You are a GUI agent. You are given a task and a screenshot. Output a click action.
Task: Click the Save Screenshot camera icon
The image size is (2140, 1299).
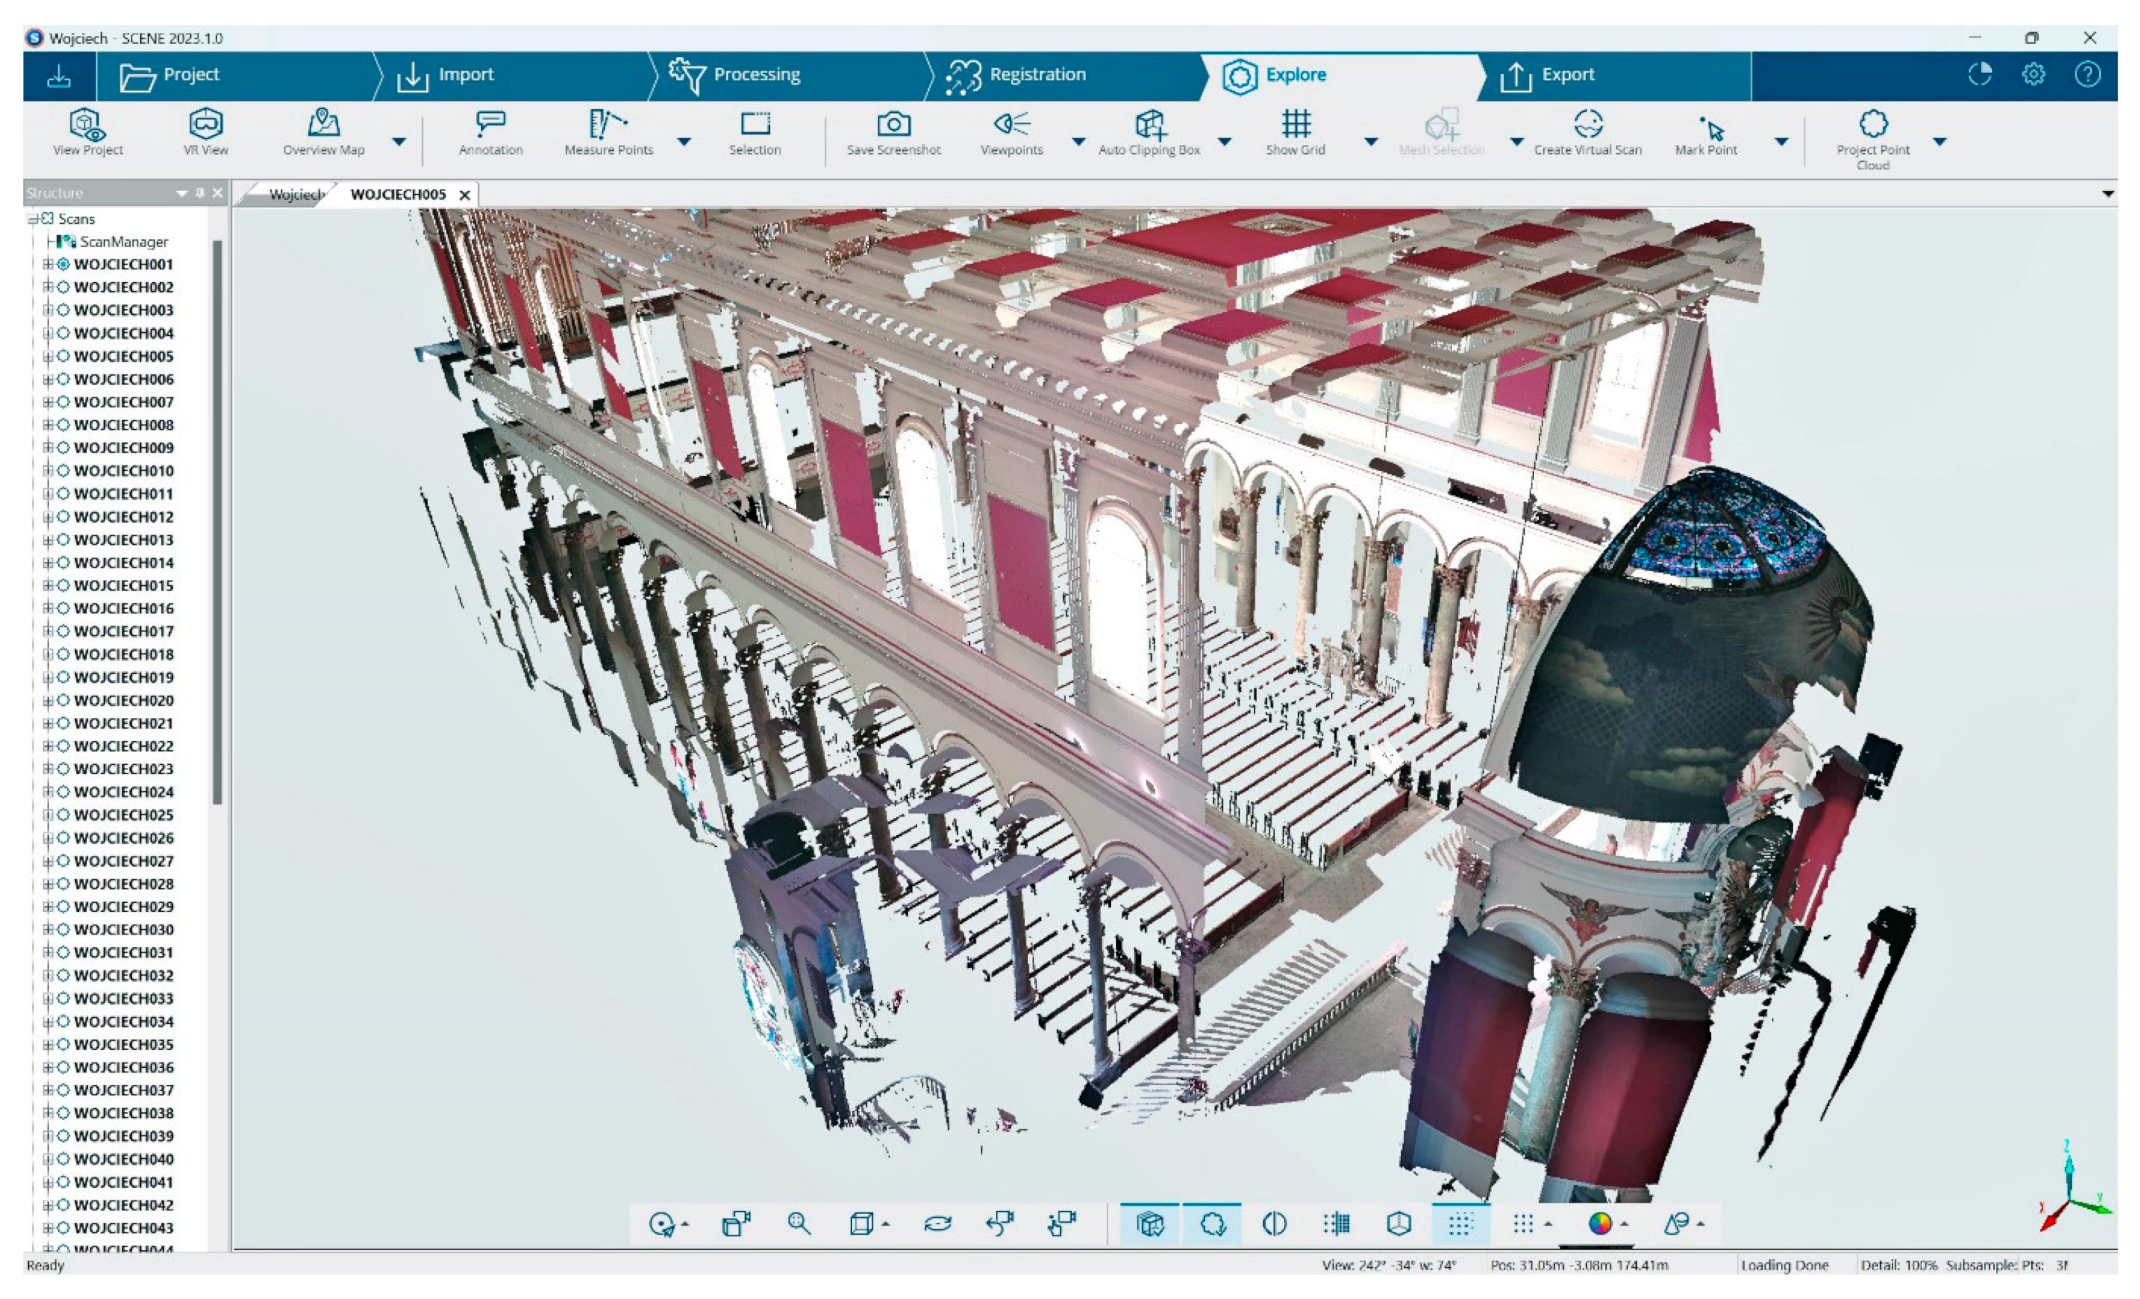[893, 125]
